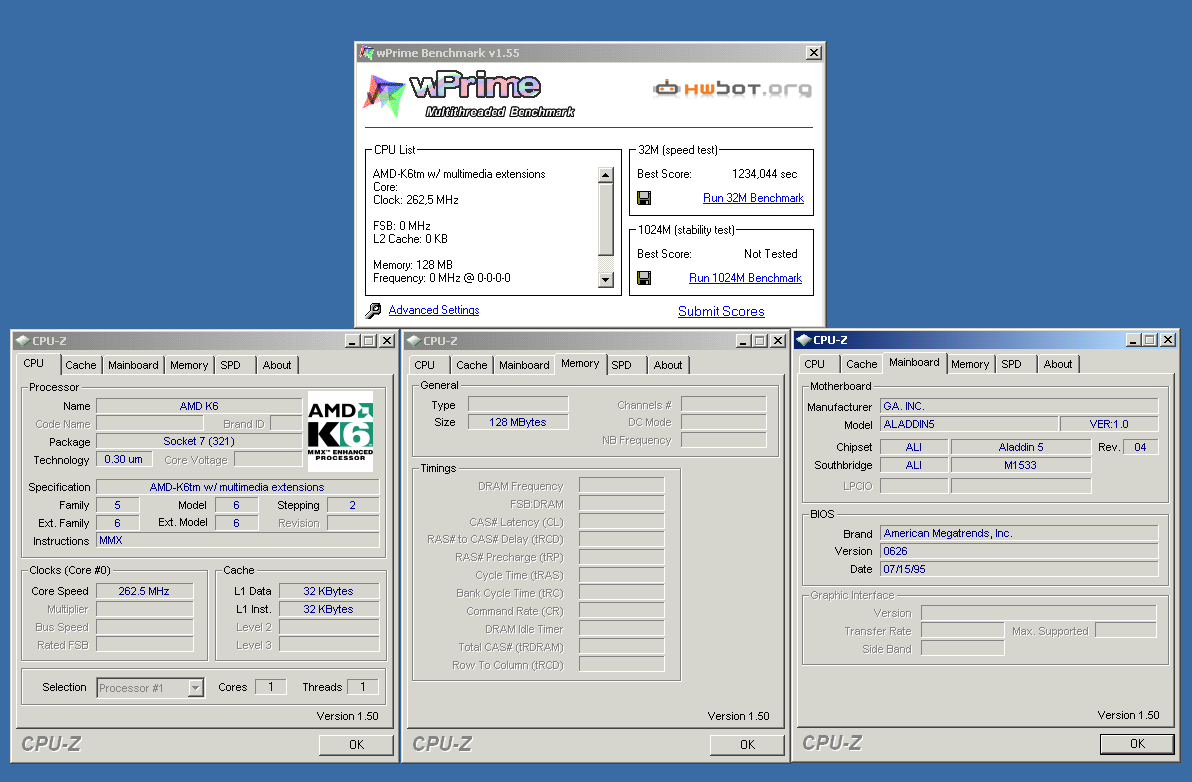
Task: Switch to Mainboard tab in middle CPU-Z window
Action: 524,365
